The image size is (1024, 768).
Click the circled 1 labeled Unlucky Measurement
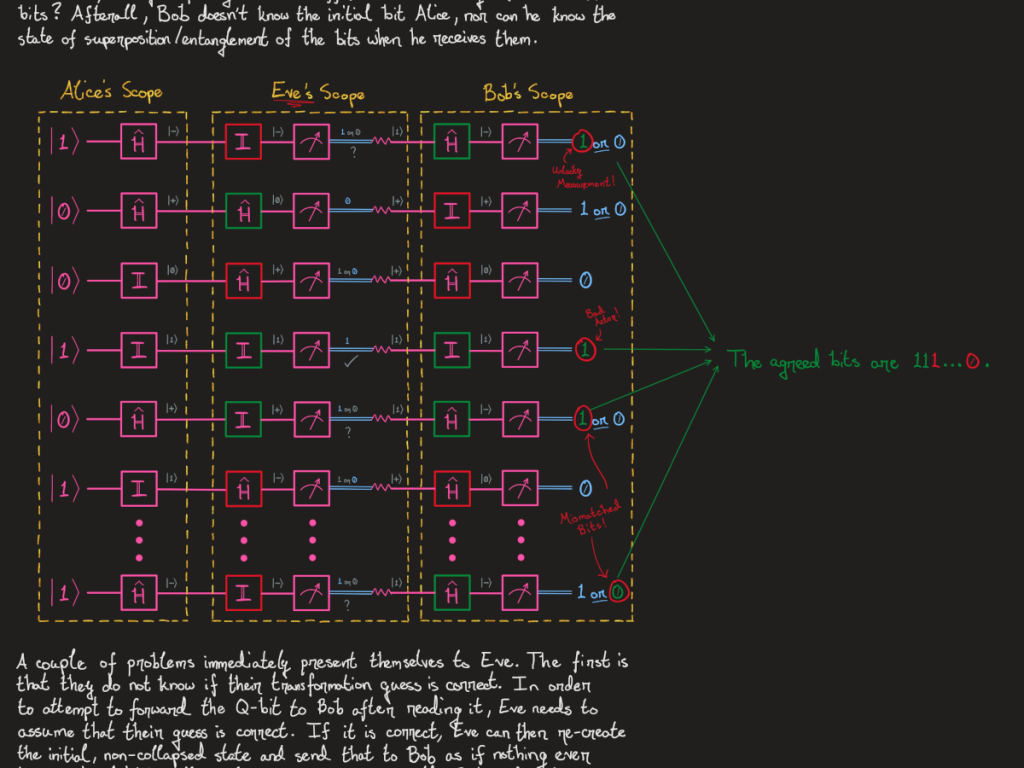(583, 143)
